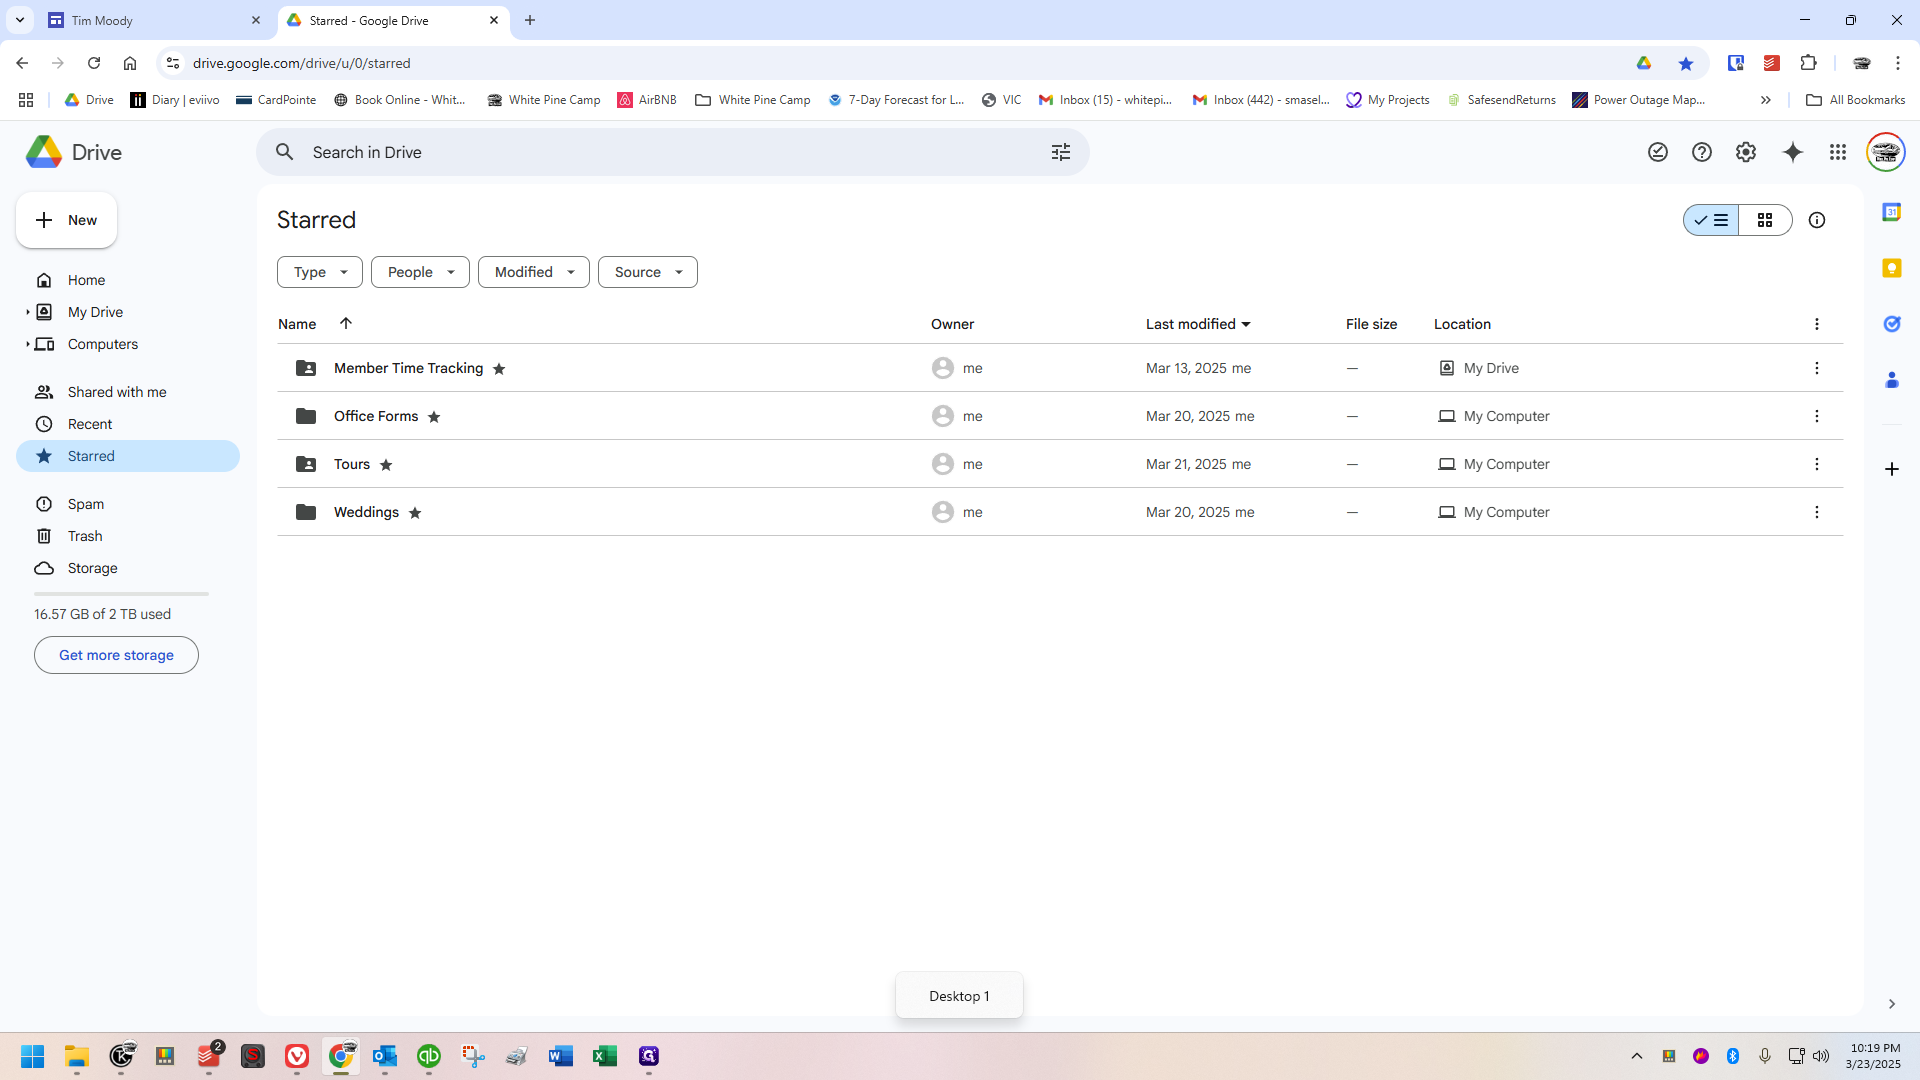Screen dimensions: 1920x1080
Task: Click the Get more storage button
Action: pyautogui.click(x=116, y=655)
